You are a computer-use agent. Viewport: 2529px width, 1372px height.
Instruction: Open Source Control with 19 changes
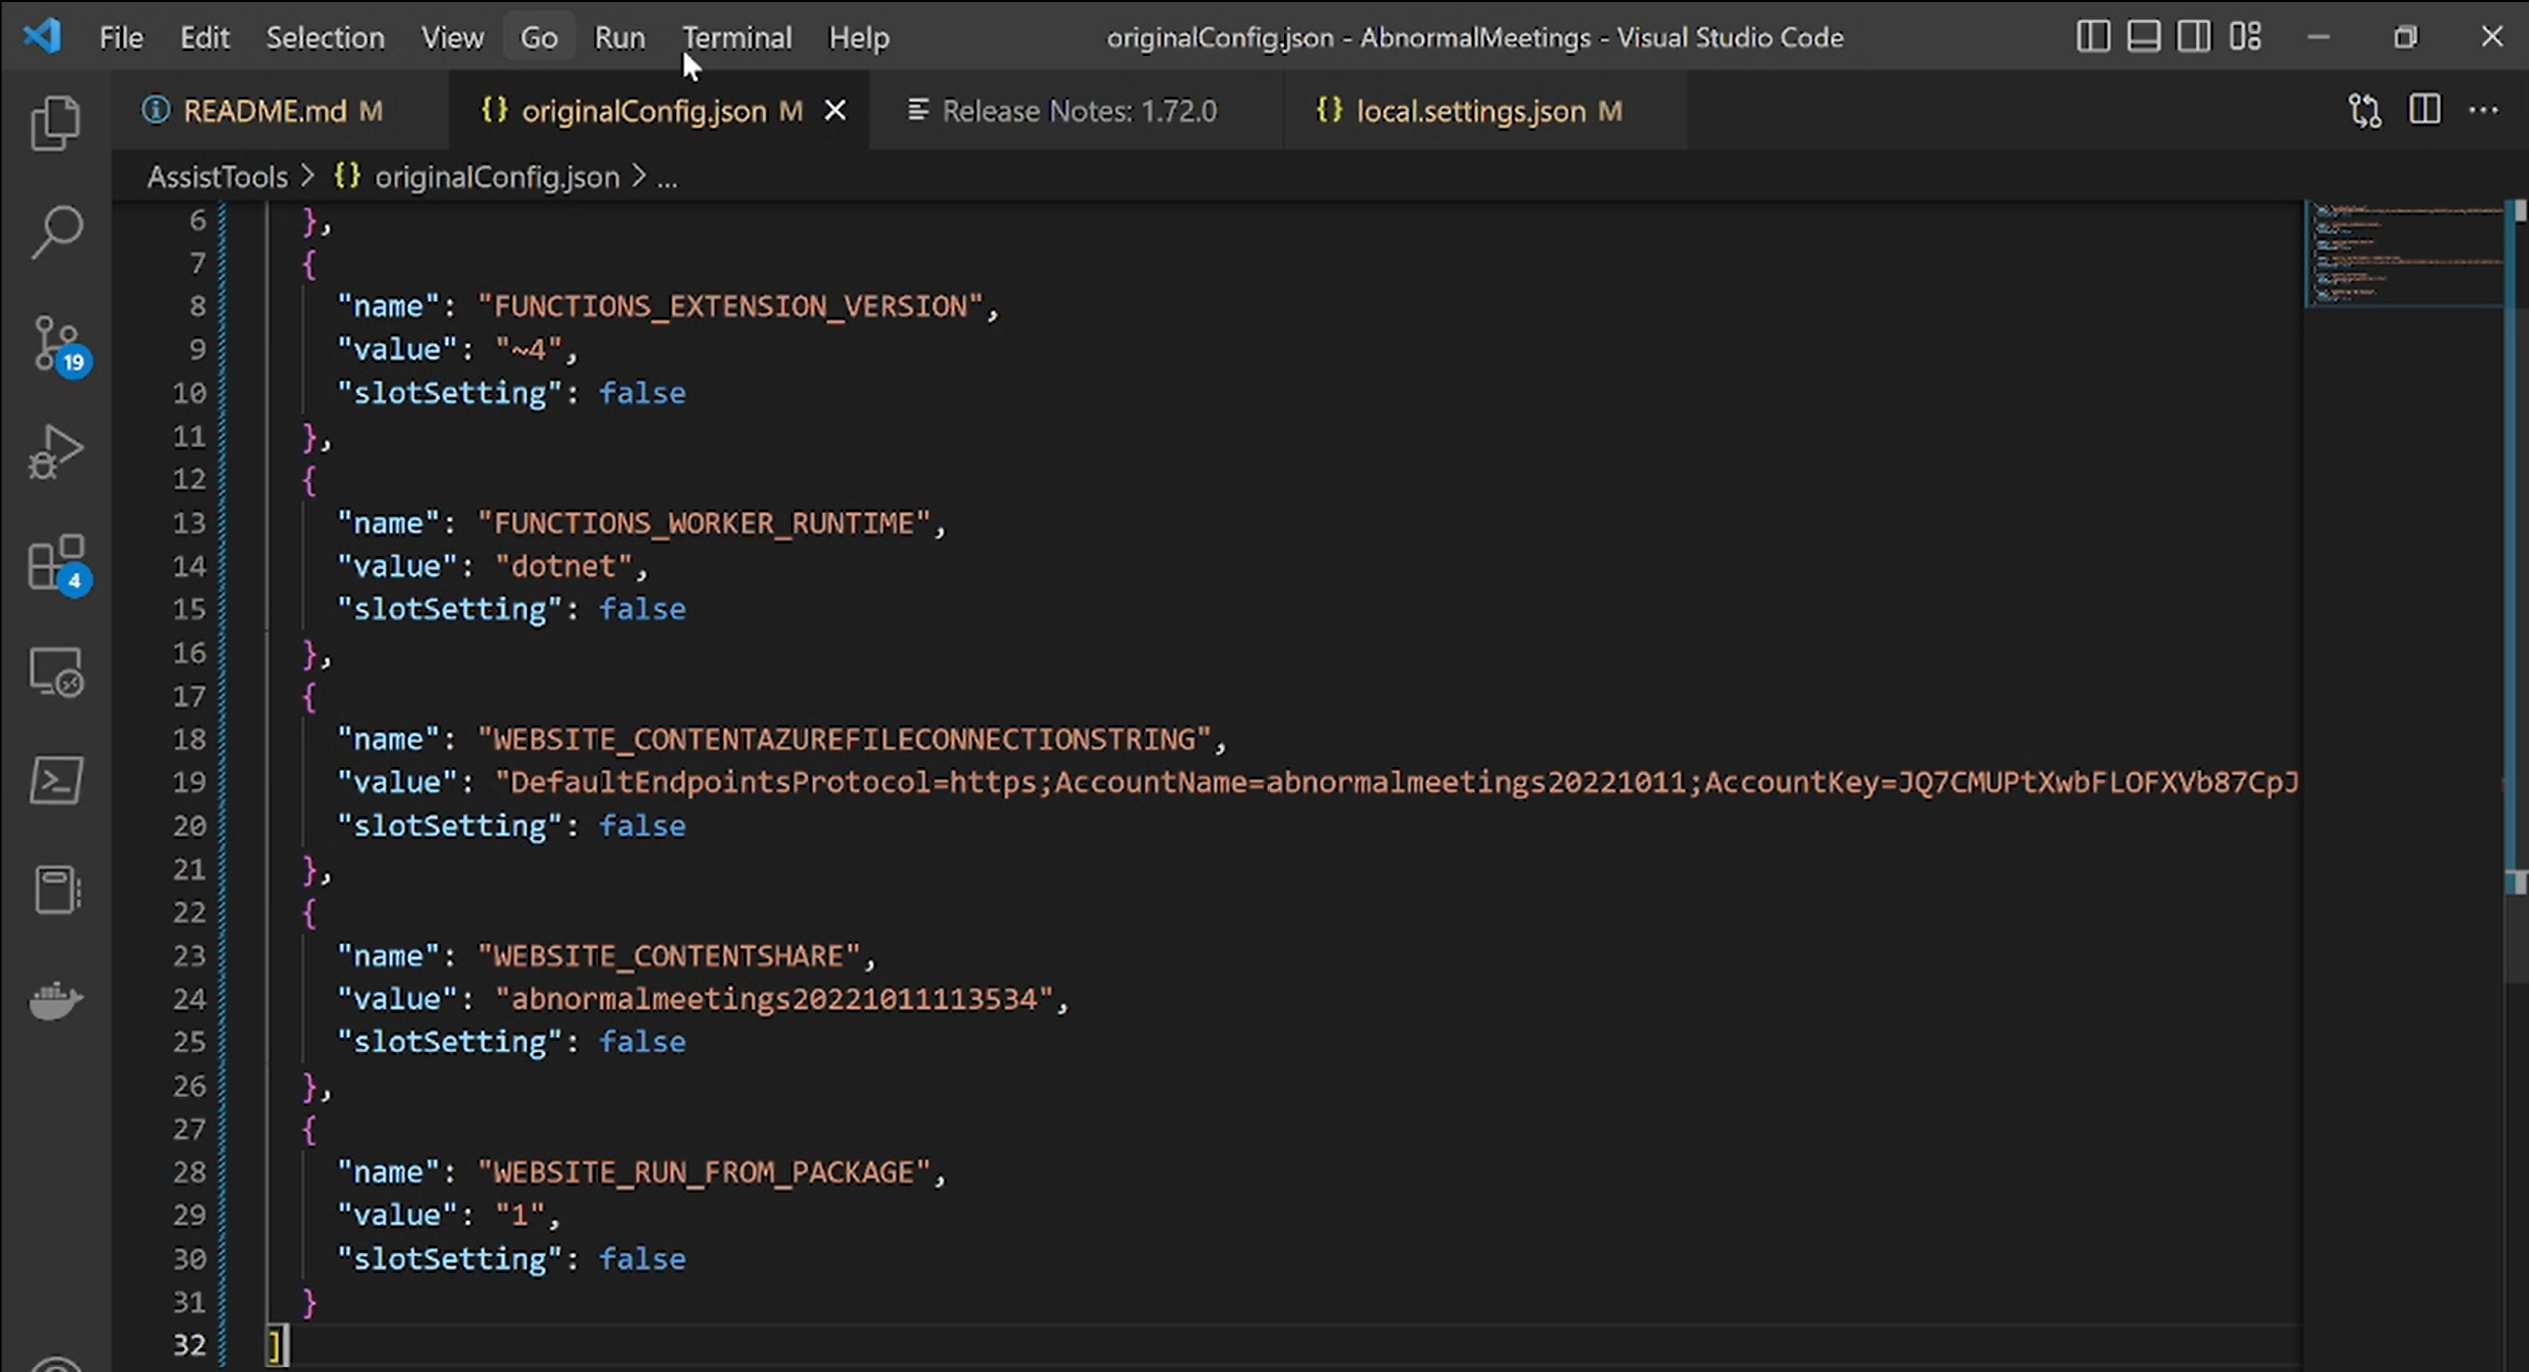[x=55, y=344]
